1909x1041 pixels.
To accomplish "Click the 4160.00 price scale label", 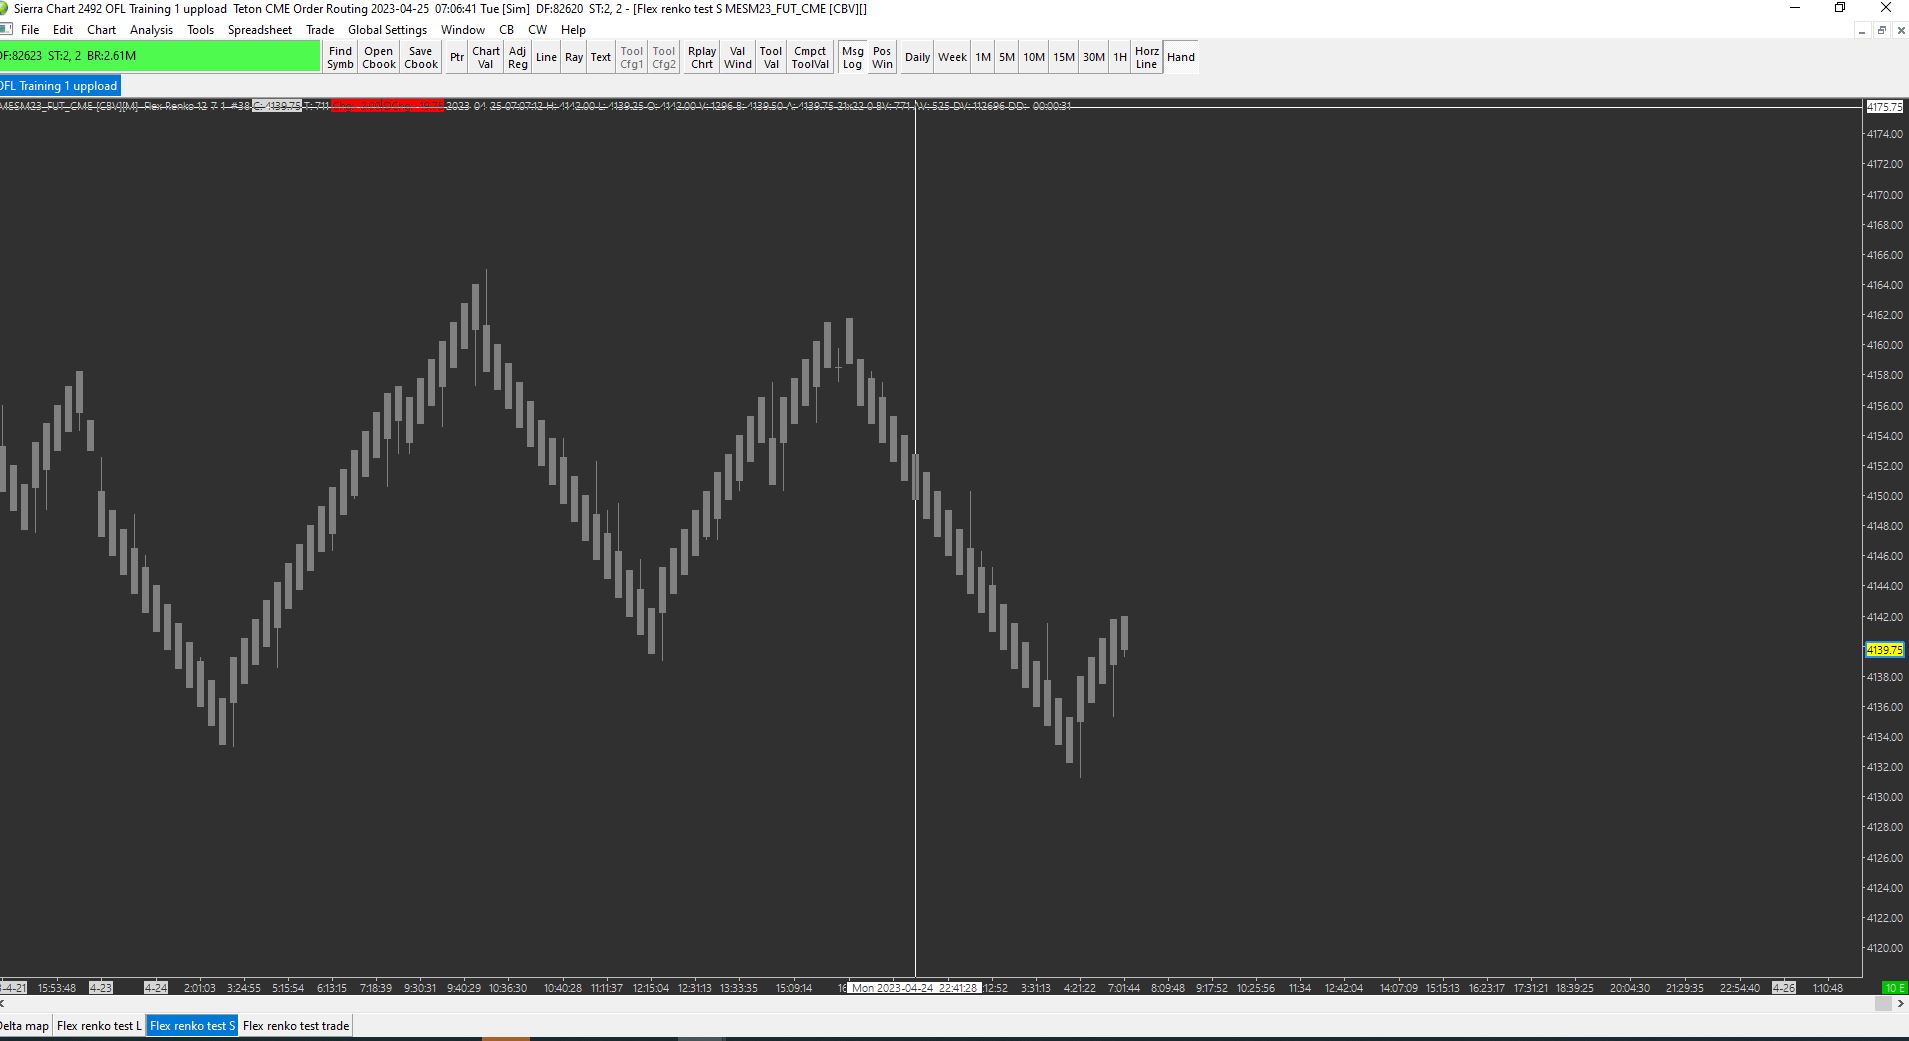I will tap(1884, 345).
